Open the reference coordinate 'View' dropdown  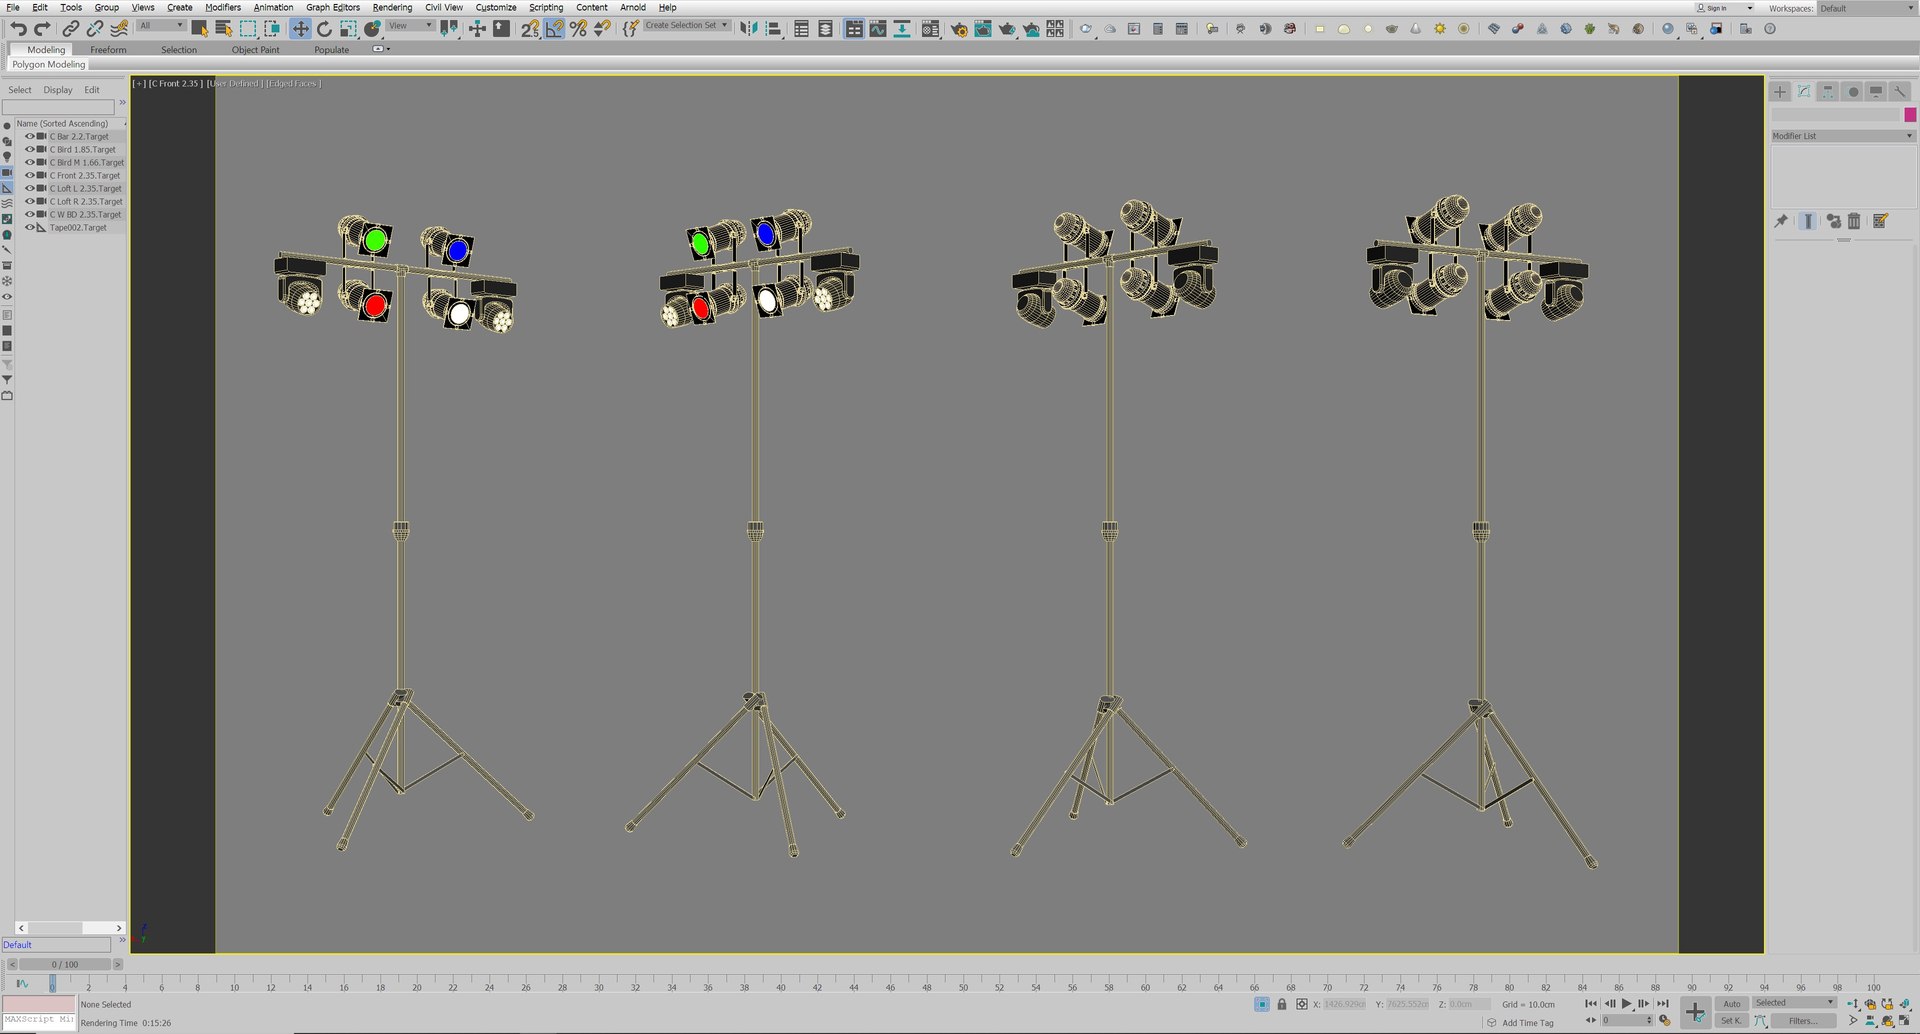click(410, 26)
